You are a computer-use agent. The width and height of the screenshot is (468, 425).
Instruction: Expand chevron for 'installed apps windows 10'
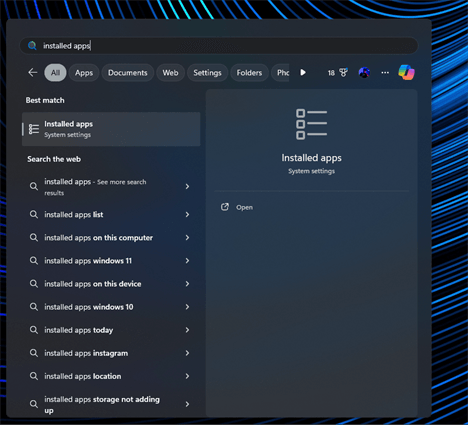click(187, 307)
